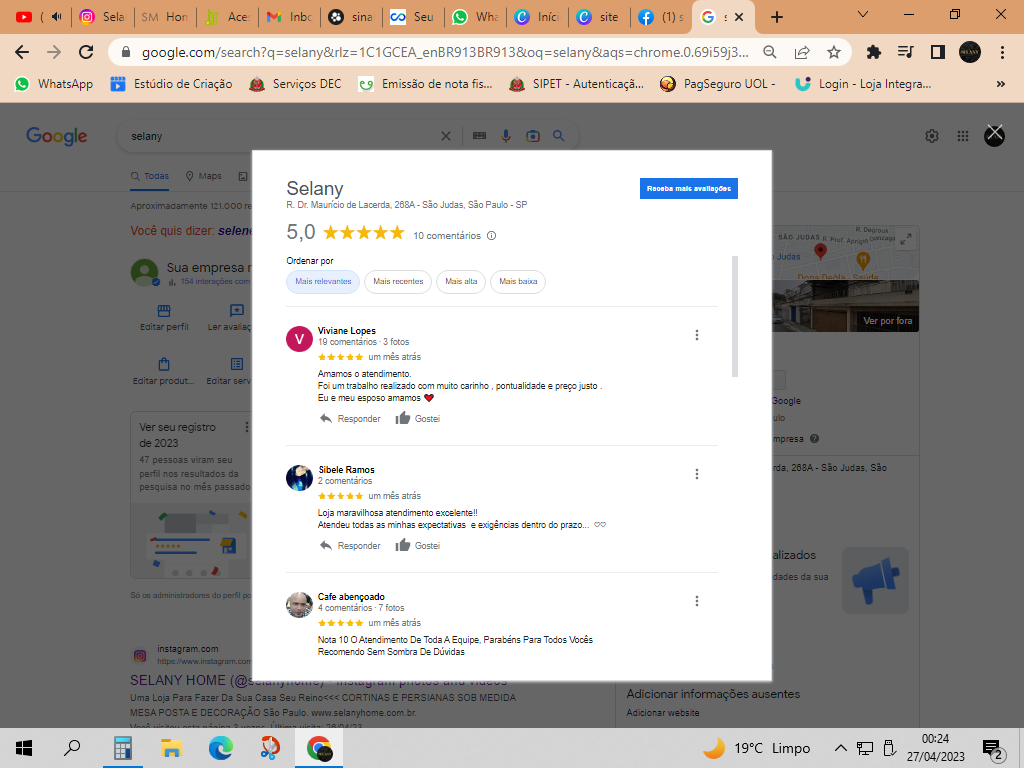Viewport: 1024px width, 768px height.
Task: Like the Sibele Ramos review with Gostei
Action: click(x=418, y=545)
